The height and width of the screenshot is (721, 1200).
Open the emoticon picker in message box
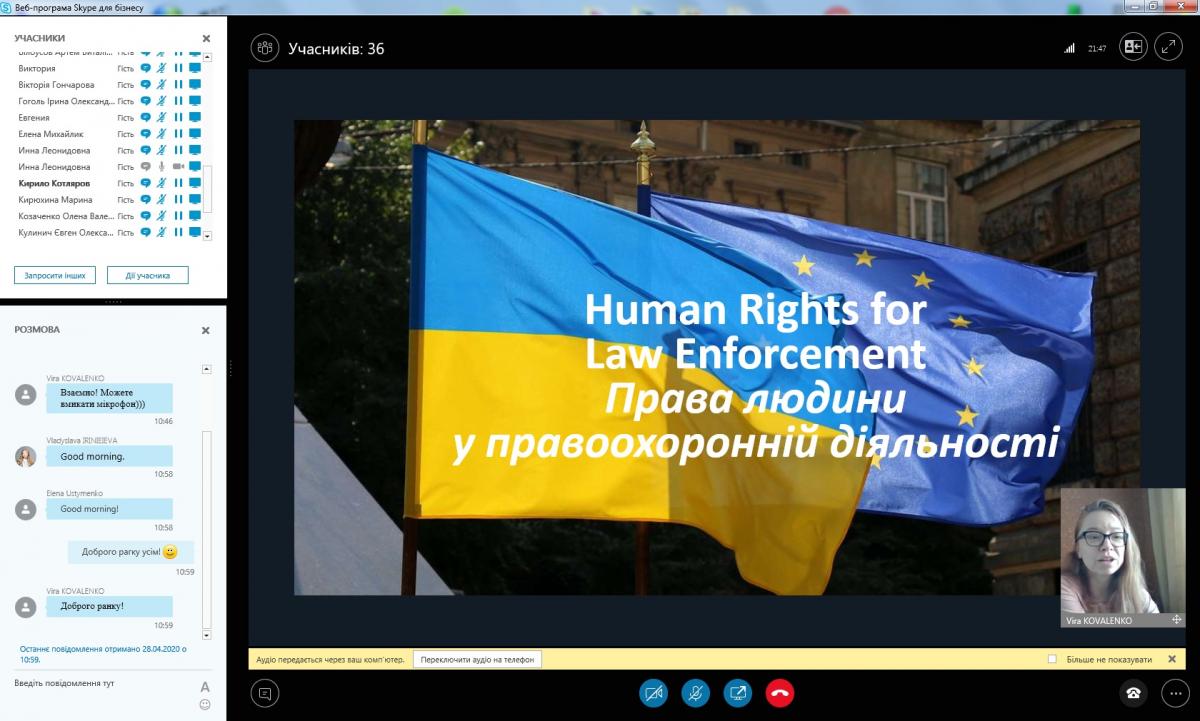(205, 704)
